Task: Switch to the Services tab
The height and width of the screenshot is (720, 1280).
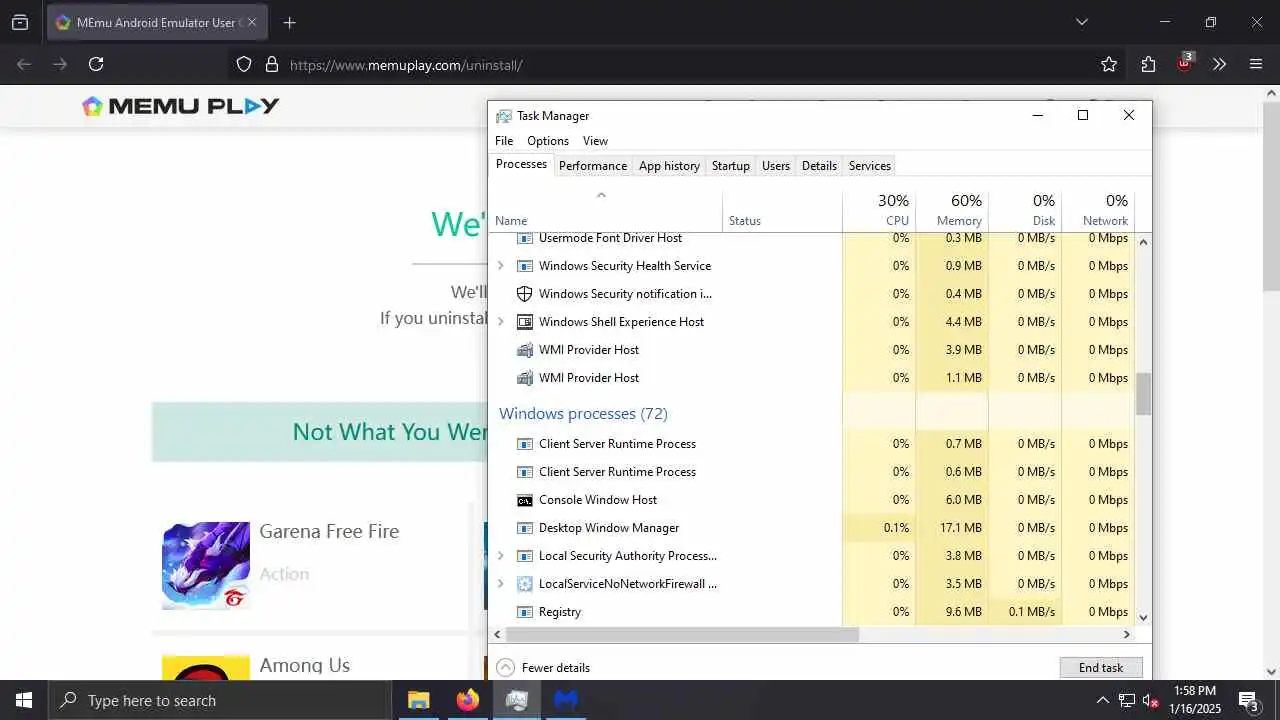Action: tap(870, 166)
